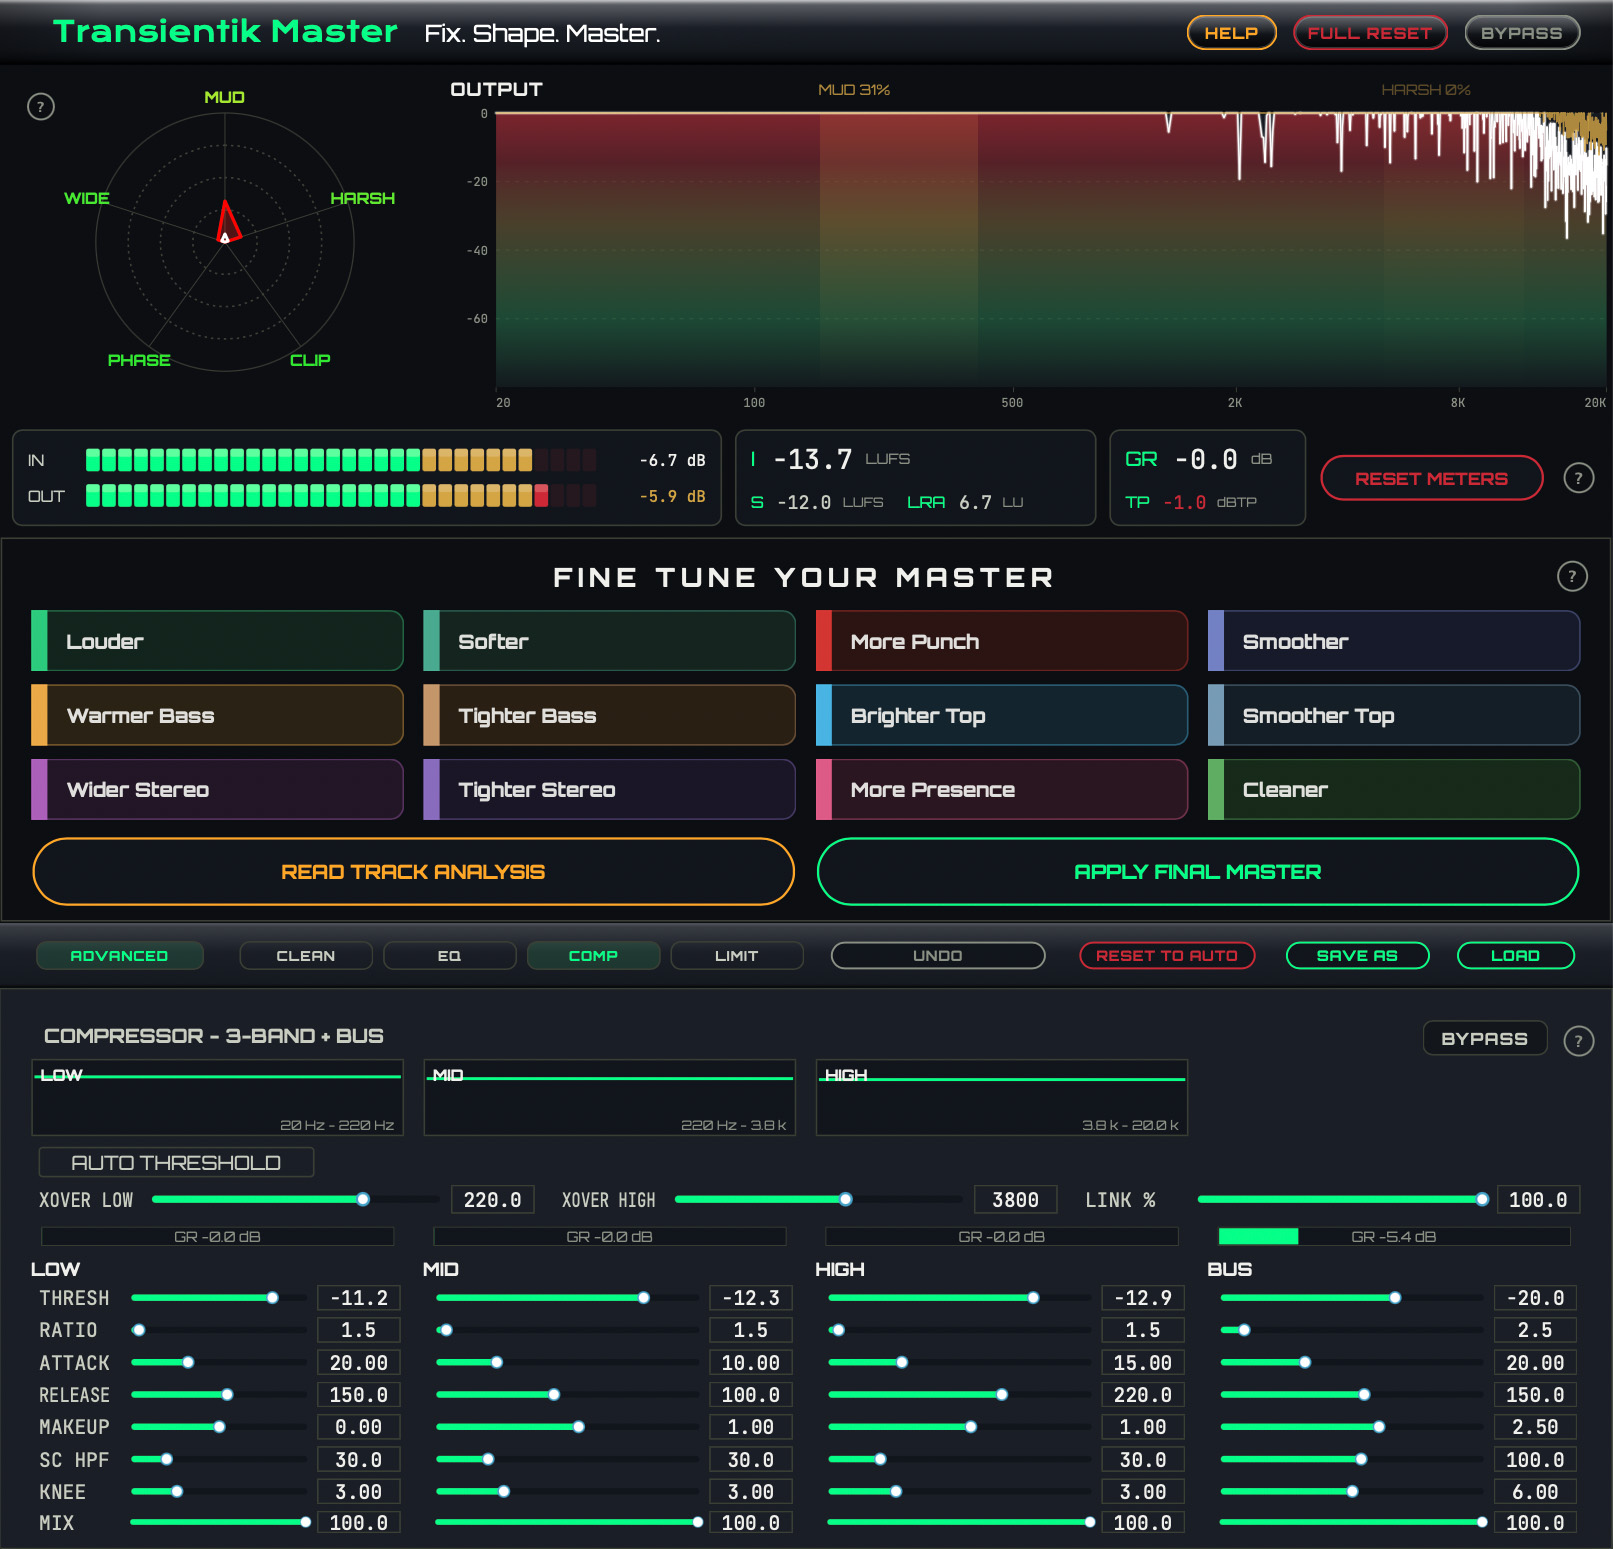Apply the Brighter Top adjustment

click(1002, 715)
